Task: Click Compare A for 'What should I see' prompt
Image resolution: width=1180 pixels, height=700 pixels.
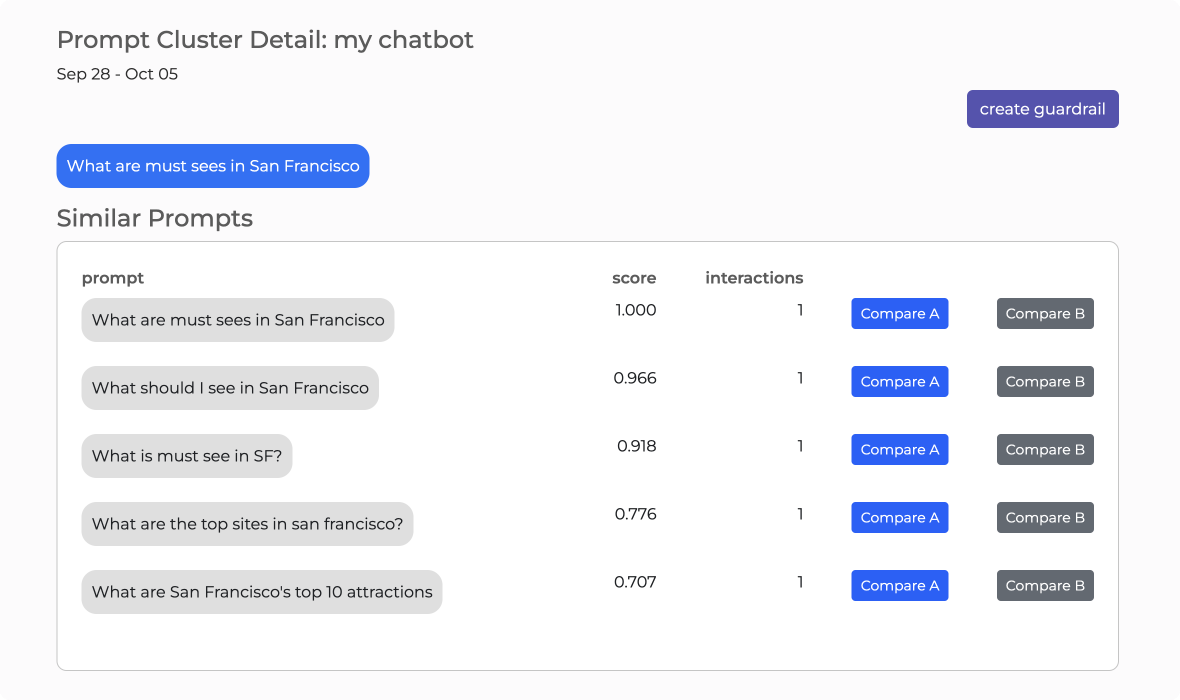Action: tap(899, 382)
